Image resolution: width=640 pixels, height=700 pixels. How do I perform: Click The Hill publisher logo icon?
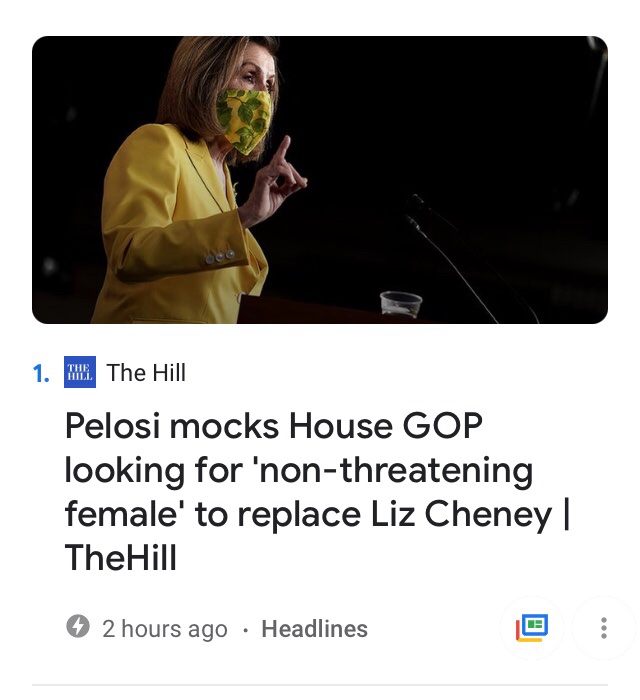[x=78, y=373]
